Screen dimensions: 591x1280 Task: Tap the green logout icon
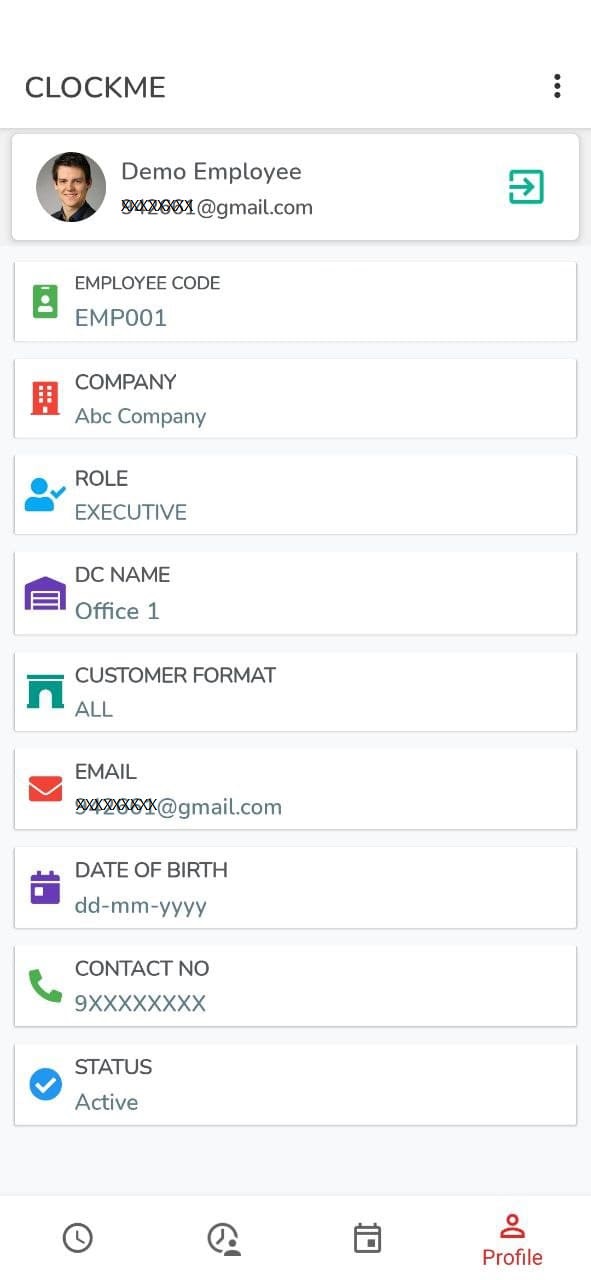pyautogui.click(x=526, y=187)
